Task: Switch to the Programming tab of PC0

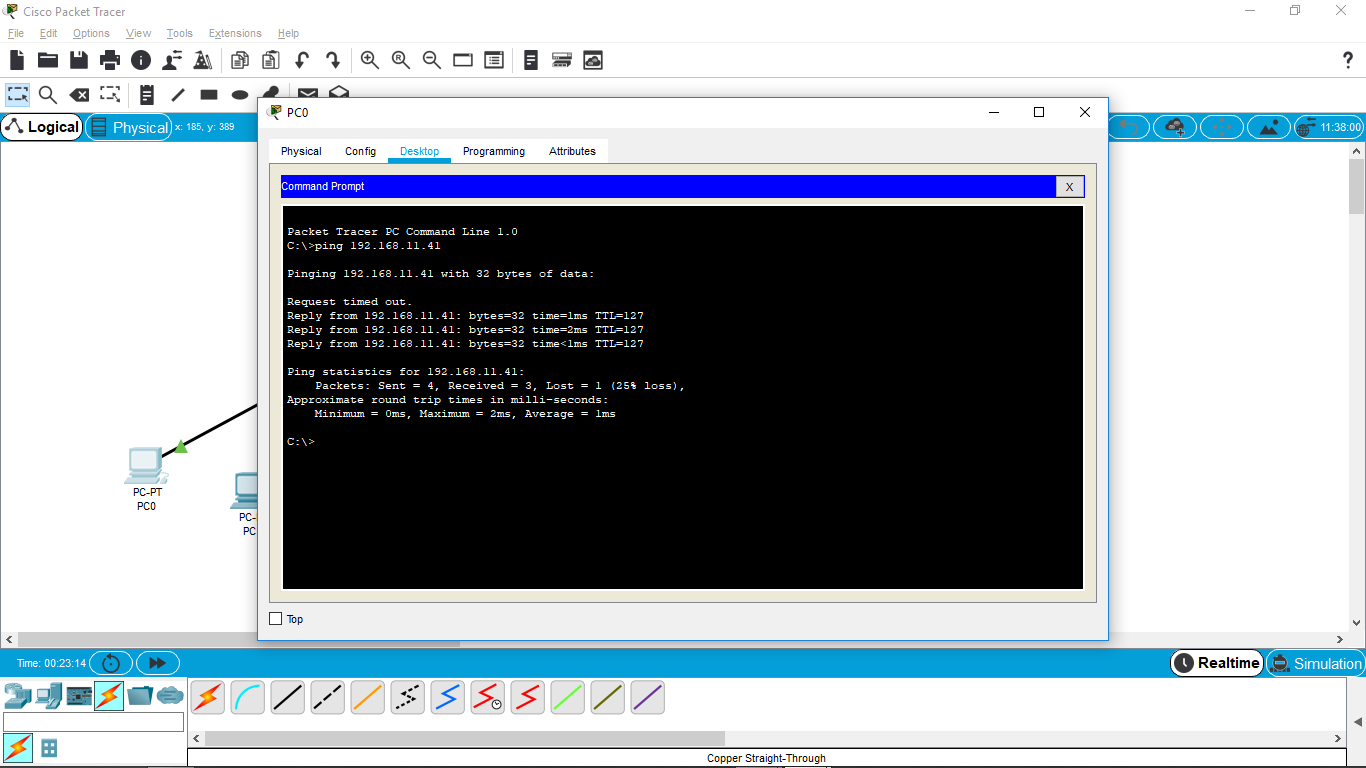Action: pyautogui.click(x=494, y=151)
